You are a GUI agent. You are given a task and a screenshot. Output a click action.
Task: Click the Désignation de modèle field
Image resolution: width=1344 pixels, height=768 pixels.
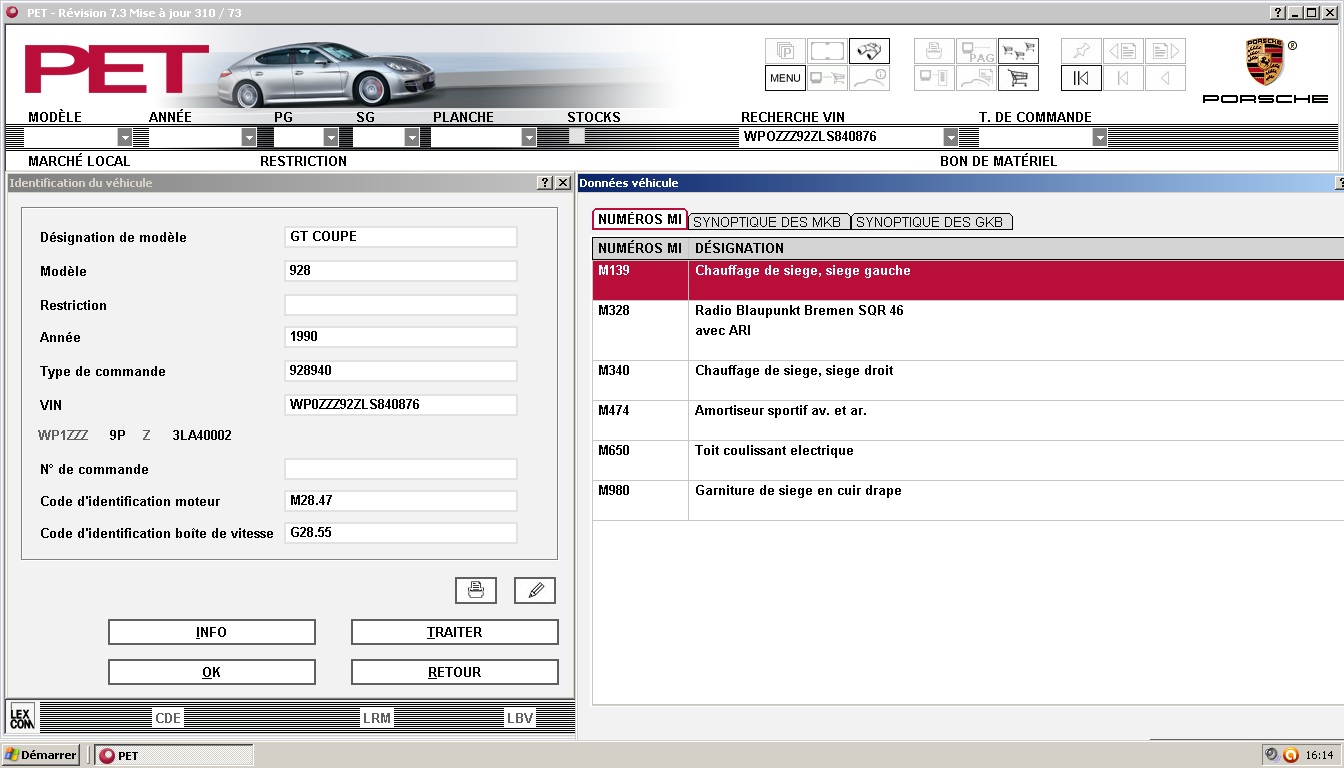pos(401,237)
